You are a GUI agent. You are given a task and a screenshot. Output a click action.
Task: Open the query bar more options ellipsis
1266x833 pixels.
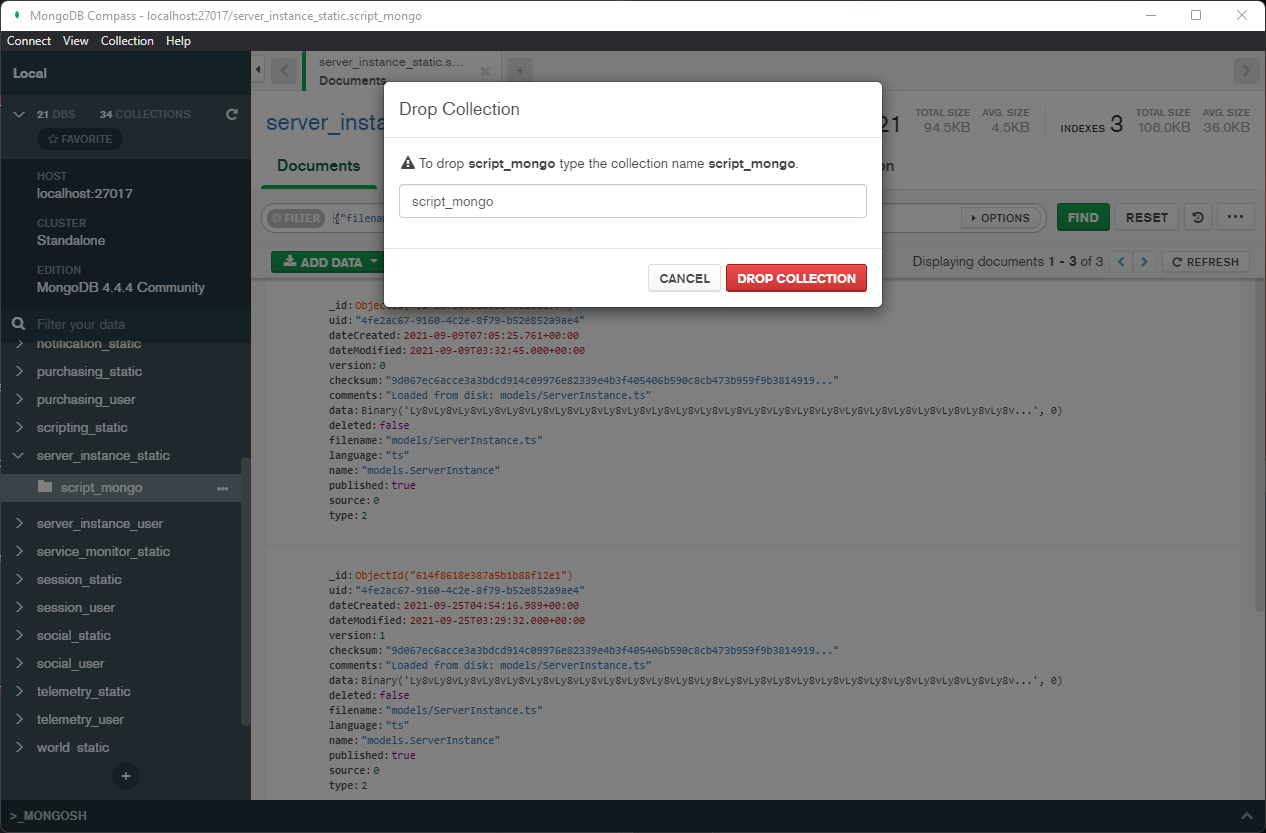[x=1235, y=217]
